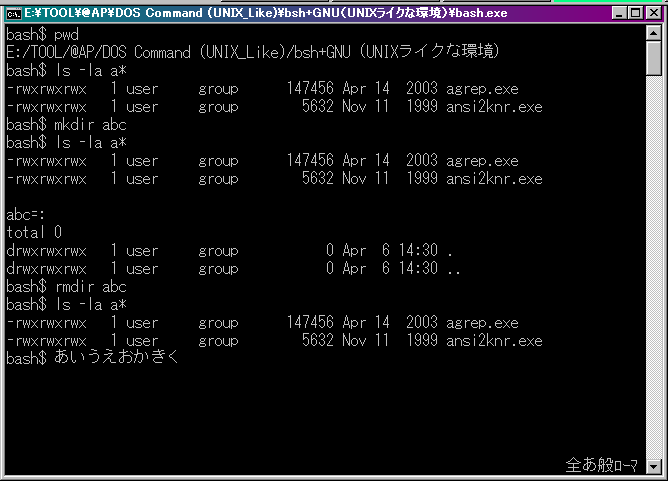Screen dimensions: 668x481
Task: Maximize the bash.exe console window
Action: click(x=635, y=13)
